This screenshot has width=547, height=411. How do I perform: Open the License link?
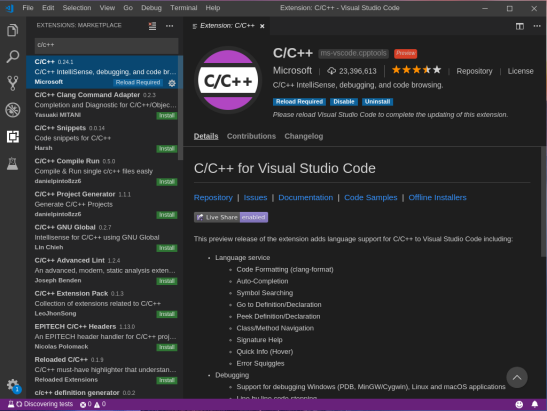tap(520, 71)
